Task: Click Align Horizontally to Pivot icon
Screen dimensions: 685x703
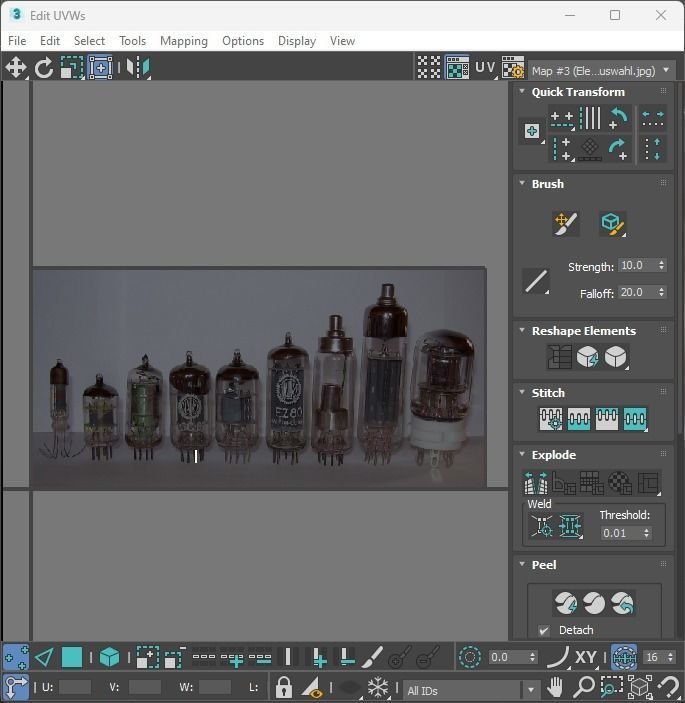Action: [x=562, y=119]
